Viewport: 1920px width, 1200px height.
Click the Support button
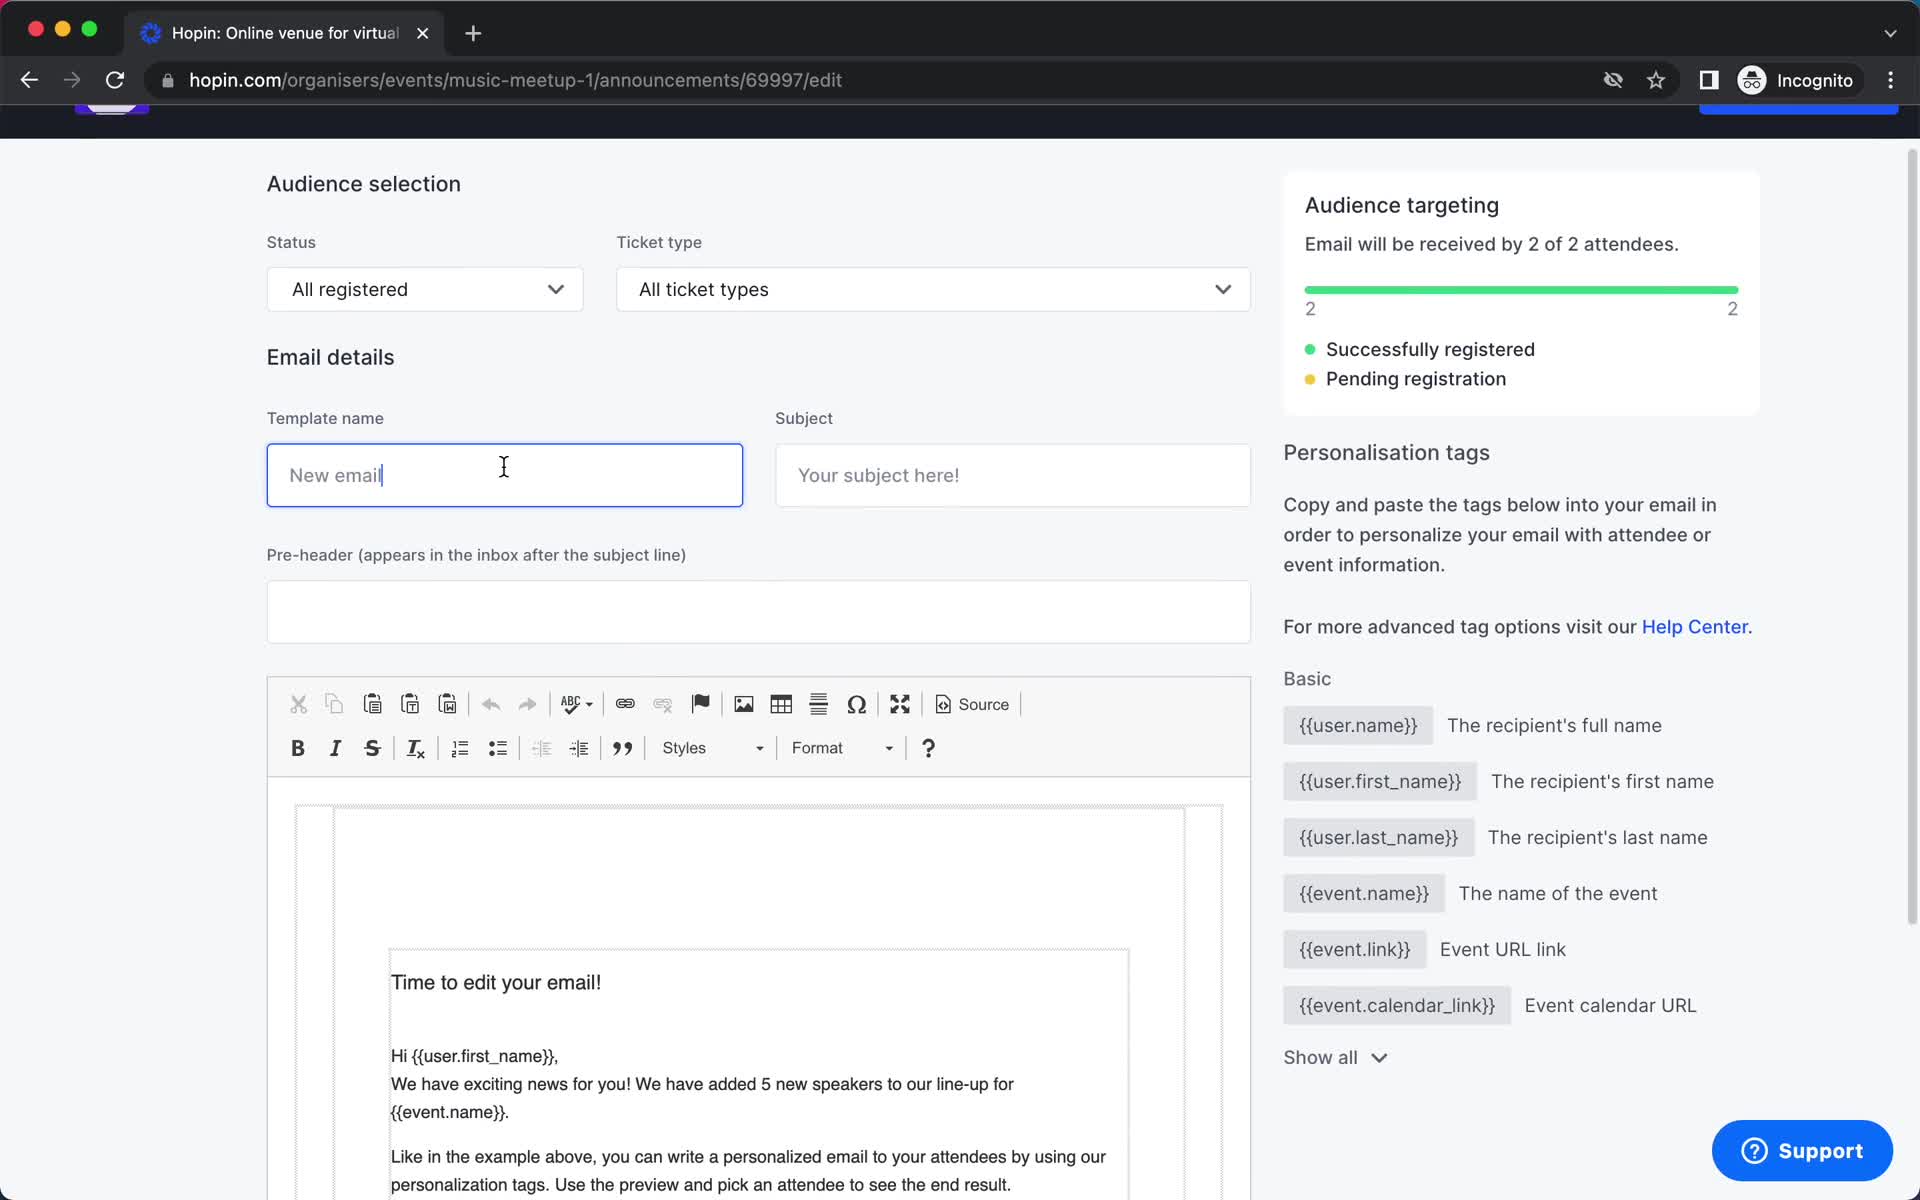(x=1801, y=1150)
